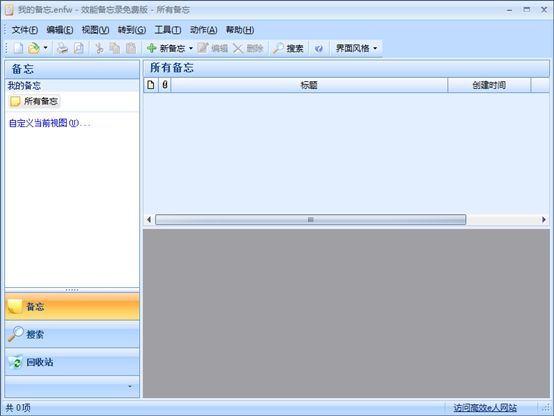This screenshot has width=554, height=416.
Task: Expand the 新备忘 dropdown arrow
Action: click(191, 48)
